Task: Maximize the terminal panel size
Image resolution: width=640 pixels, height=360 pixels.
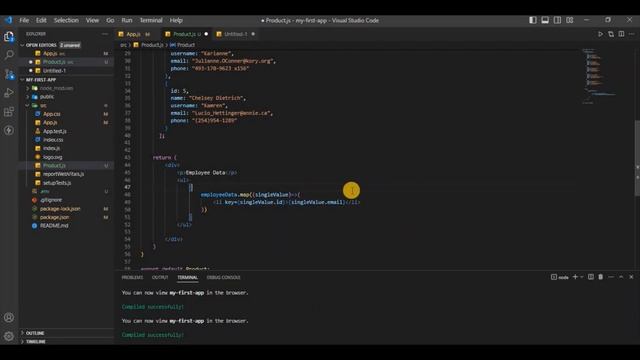Action: pyautogui.click(x=621, y=277)
